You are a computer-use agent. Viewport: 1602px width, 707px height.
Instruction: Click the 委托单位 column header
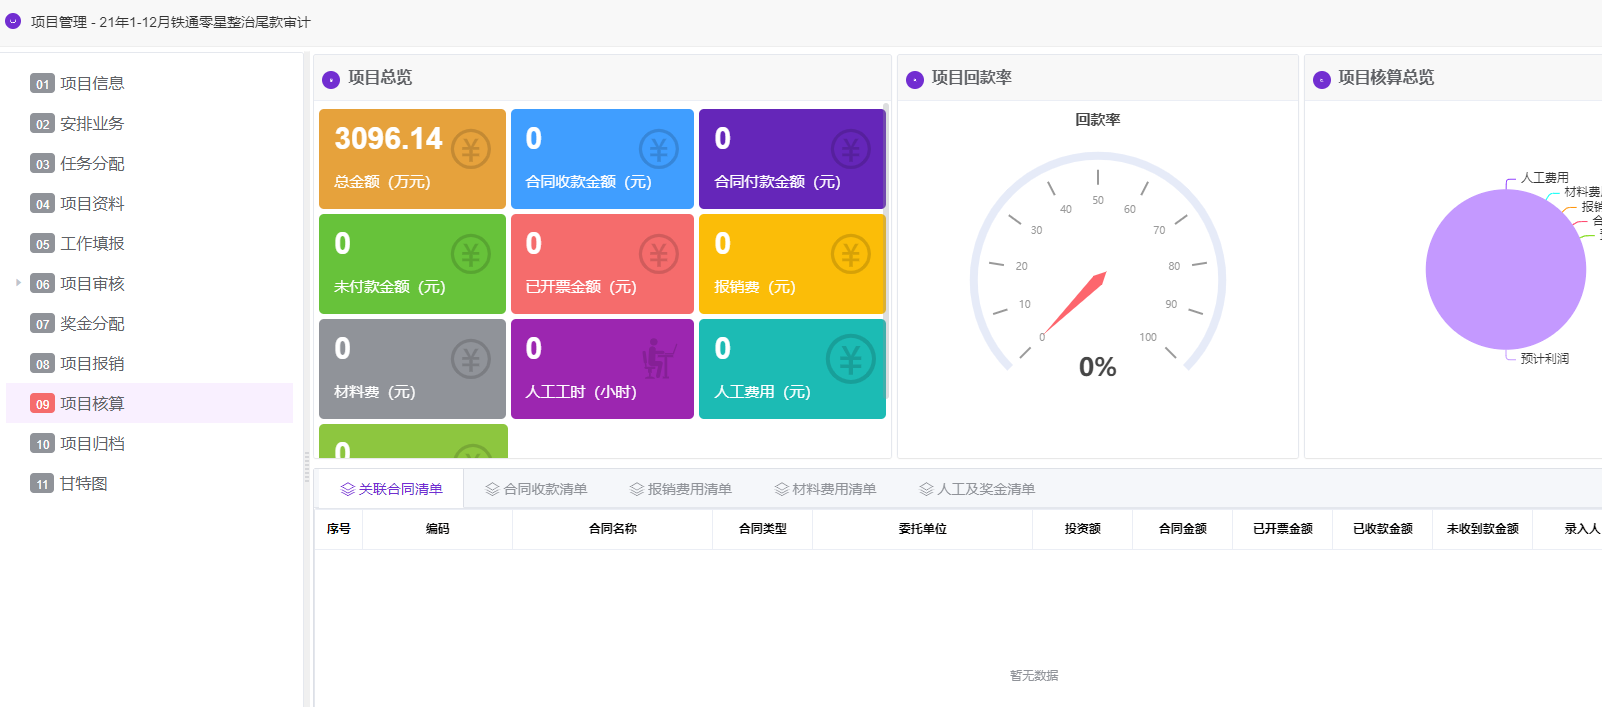[922, 529]
